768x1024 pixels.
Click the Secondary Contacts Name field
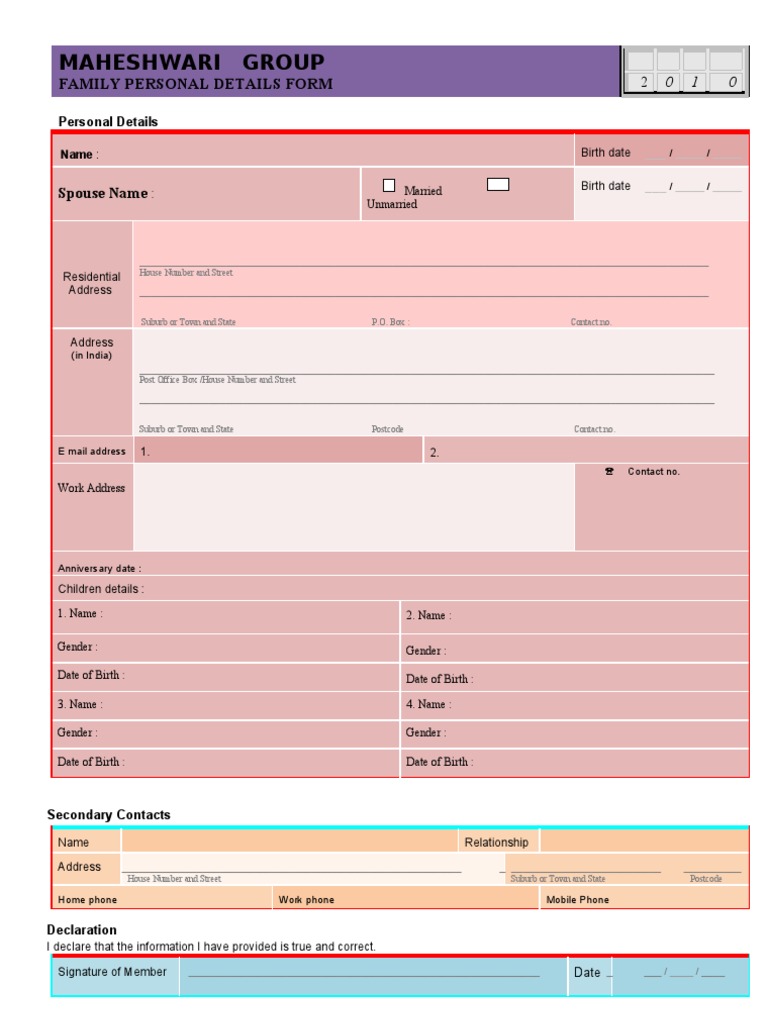click(x=289, y=841)
